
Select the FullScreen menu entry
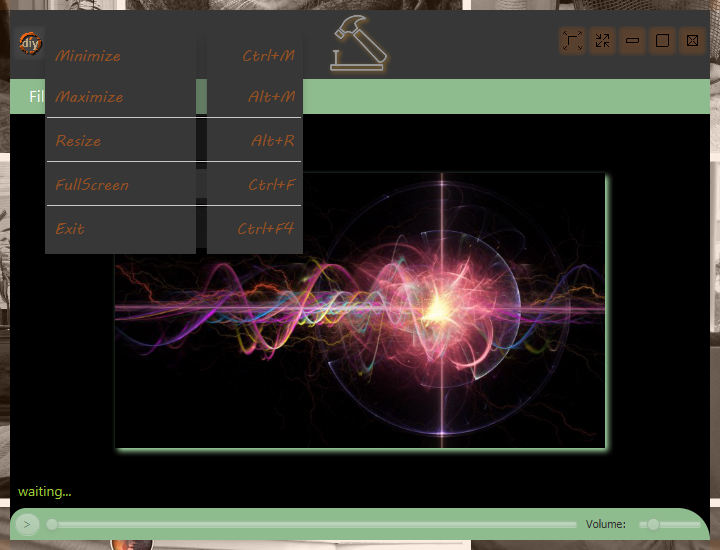pos(174,185)
